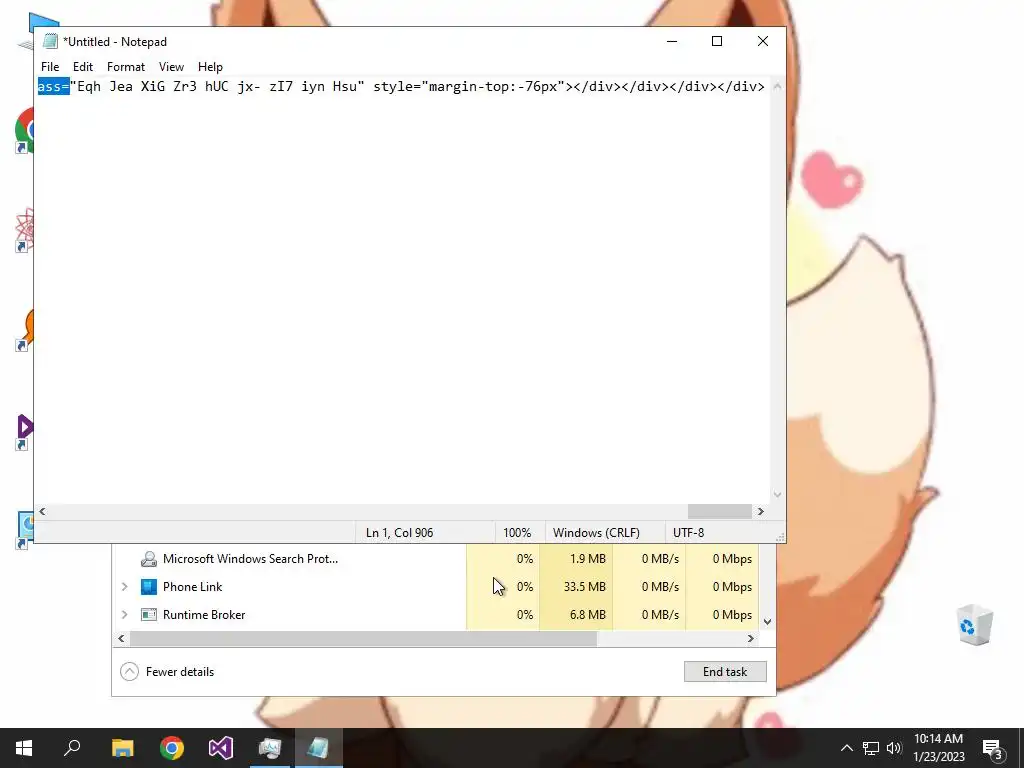This screenshot has width=1024, height=768.
Task: Open the Notepad Format menu
Action: (x=125, y=67)
